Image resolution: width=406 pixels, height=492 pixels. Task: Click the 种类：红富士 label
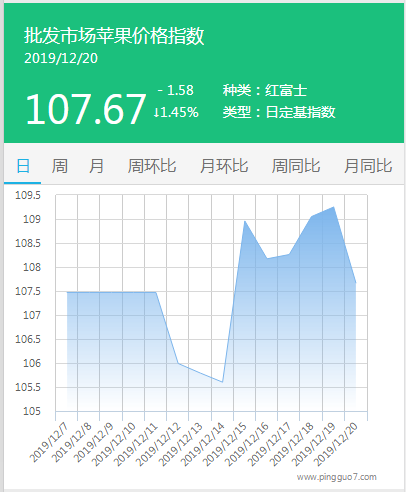pos(265,90)
